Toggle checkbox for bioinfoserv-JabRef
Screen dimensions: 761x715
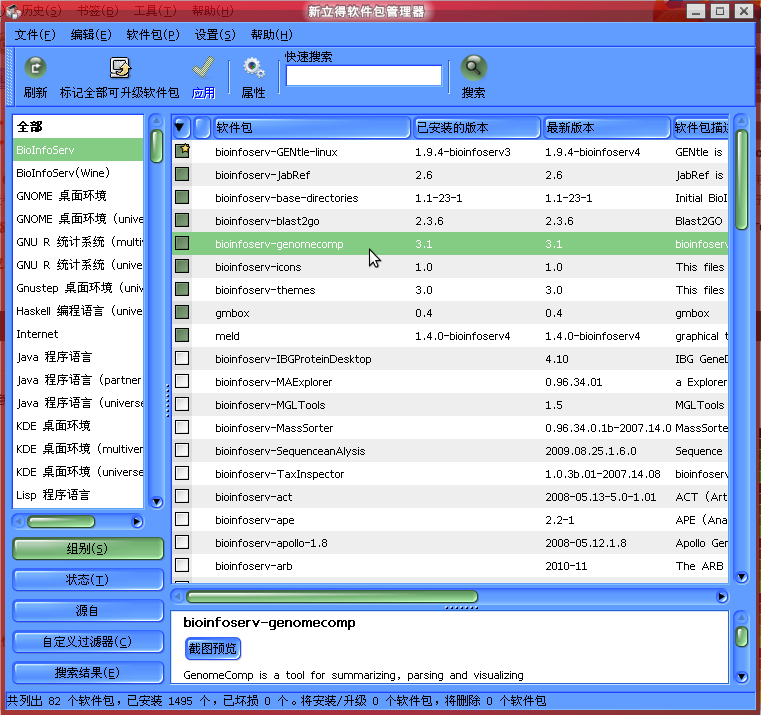click(x=182, y=174)
